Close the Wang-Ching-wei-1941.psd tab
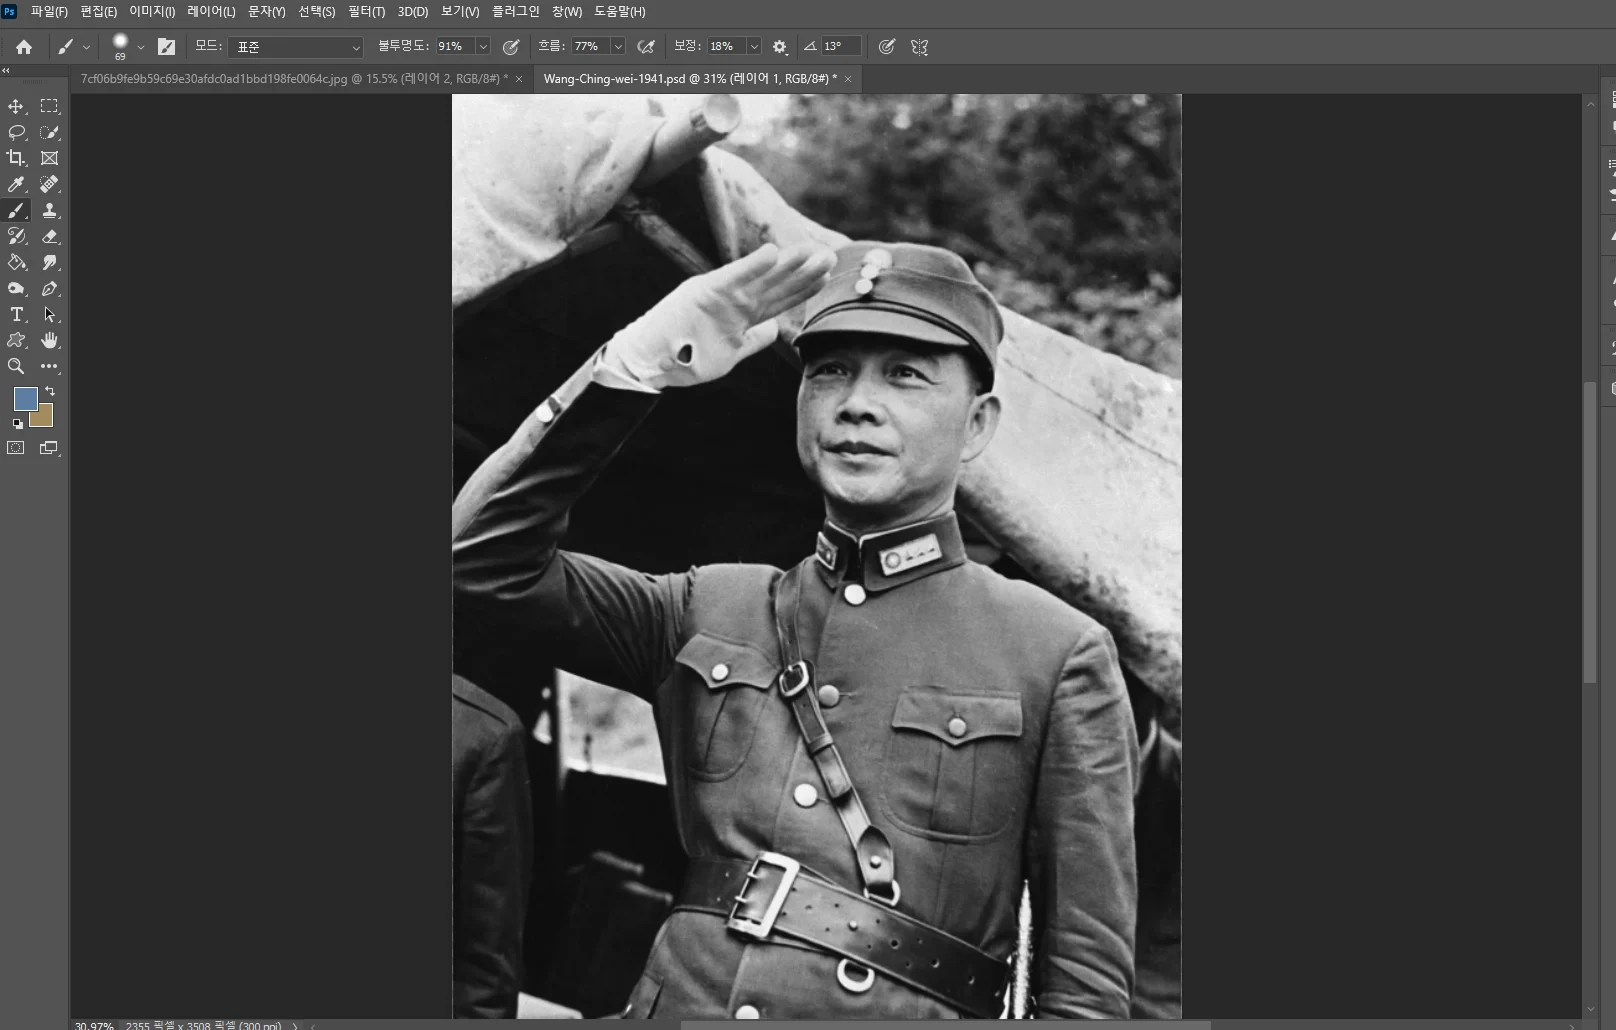This screenshot has height=1030, width=1616. click(848, 79)
